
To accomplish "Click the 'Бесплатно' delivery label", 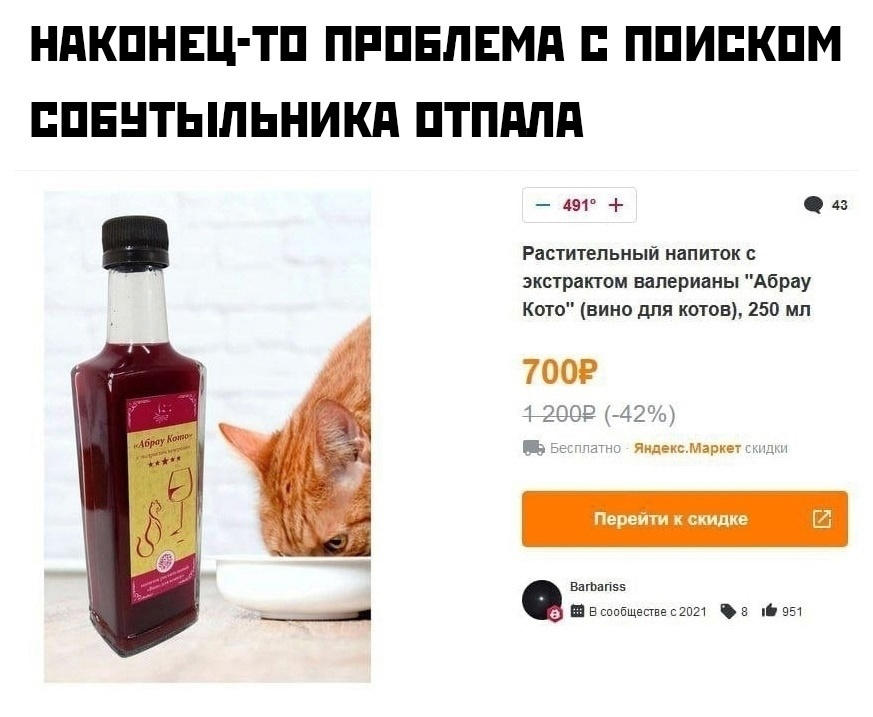I will [x=585, y=448].
